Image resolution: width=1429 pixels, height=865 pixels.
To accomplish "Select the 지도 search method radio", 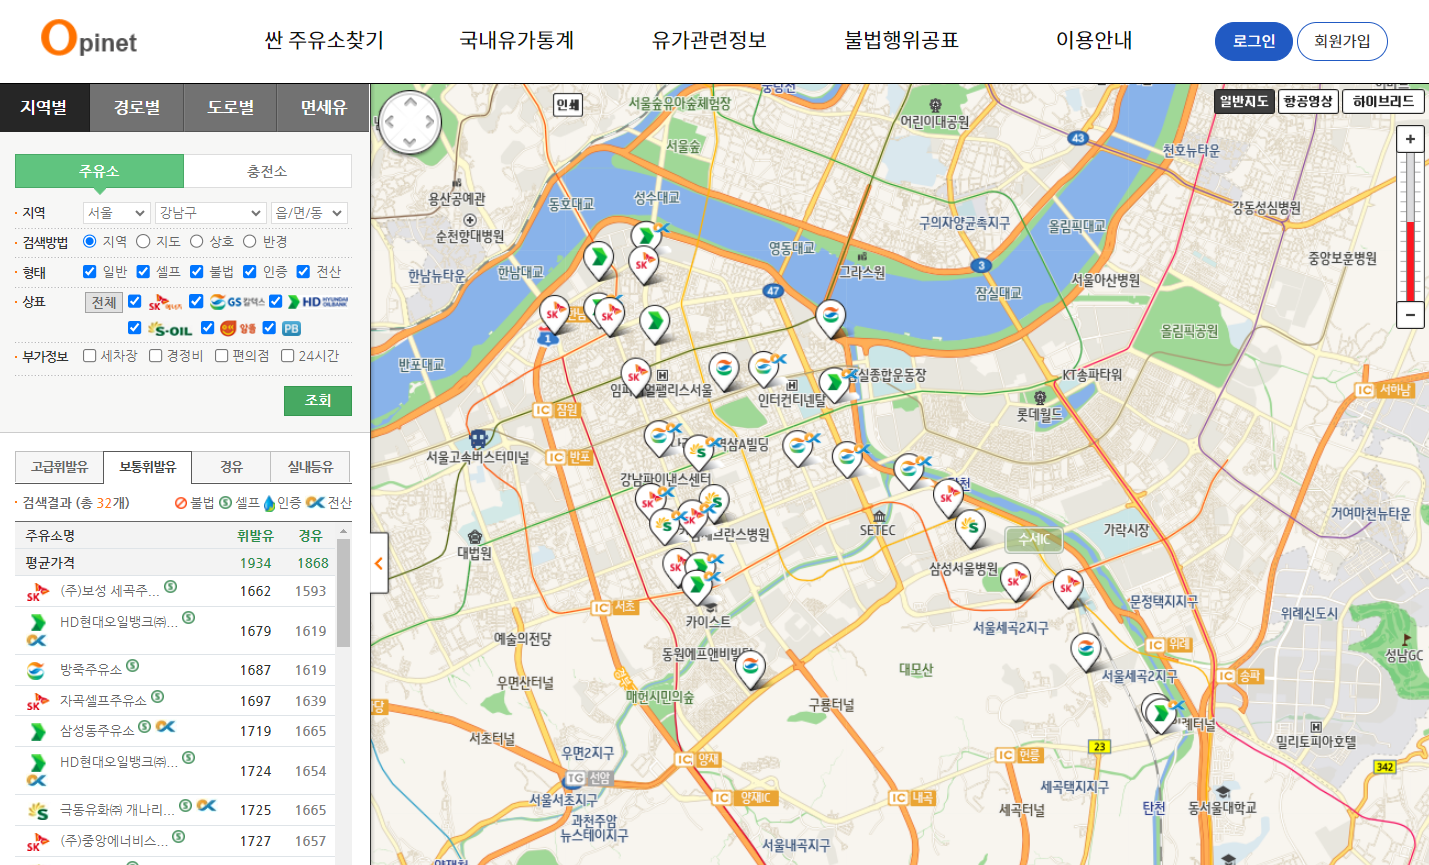I will (x=143, y=241).
